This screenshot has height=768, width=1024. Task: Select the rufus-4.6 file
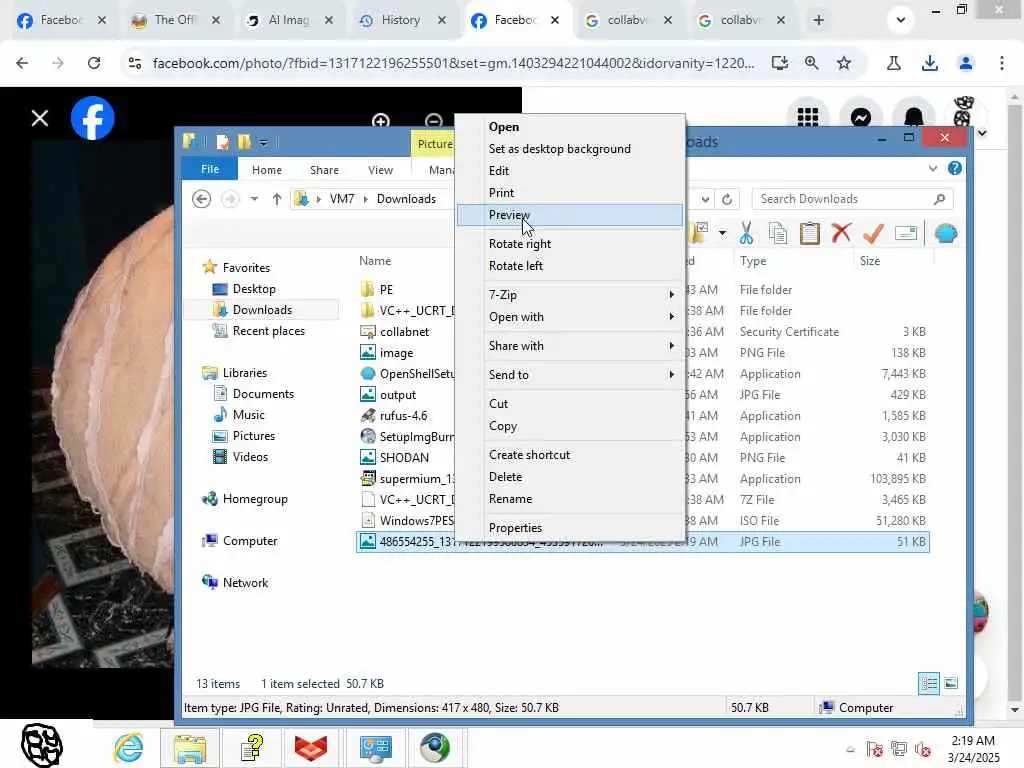tap(403, 415)
